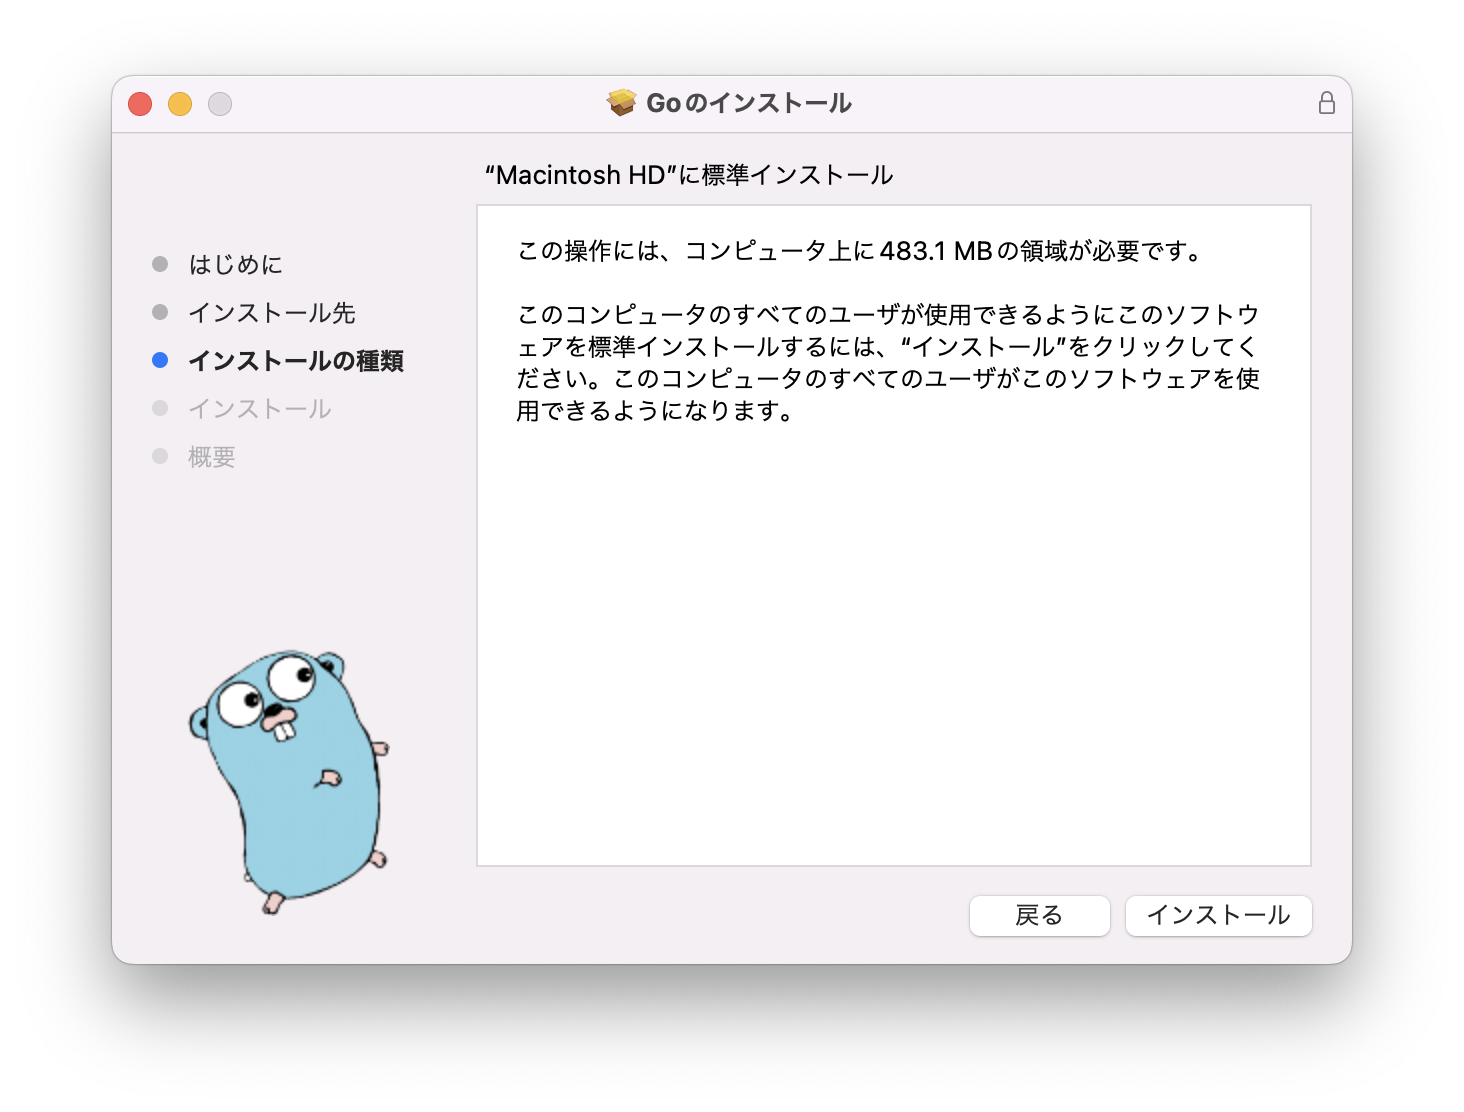
Task: Click the dimmed インストール step label
Action: coord(258,408)
